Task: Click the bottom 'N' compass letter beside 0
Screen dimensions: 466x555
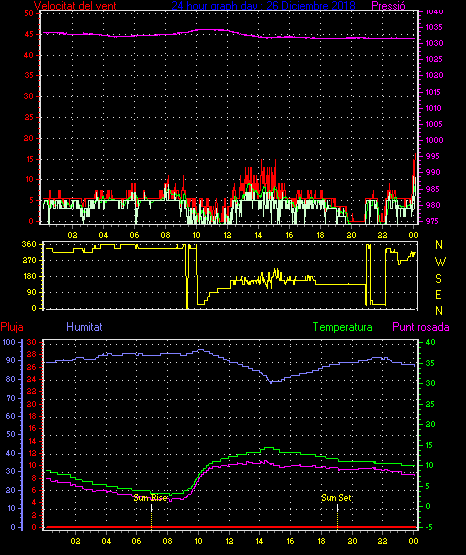Action: coord(439,311)
